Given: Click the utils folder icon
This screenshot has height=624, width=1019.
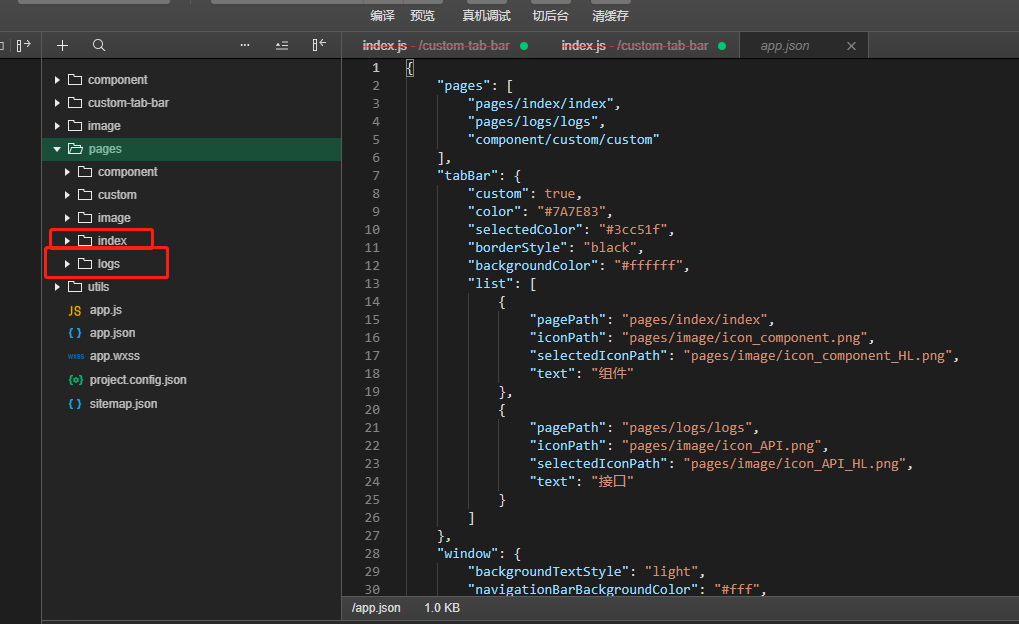Looking at the screenshot, I should [x=75, y=287].
